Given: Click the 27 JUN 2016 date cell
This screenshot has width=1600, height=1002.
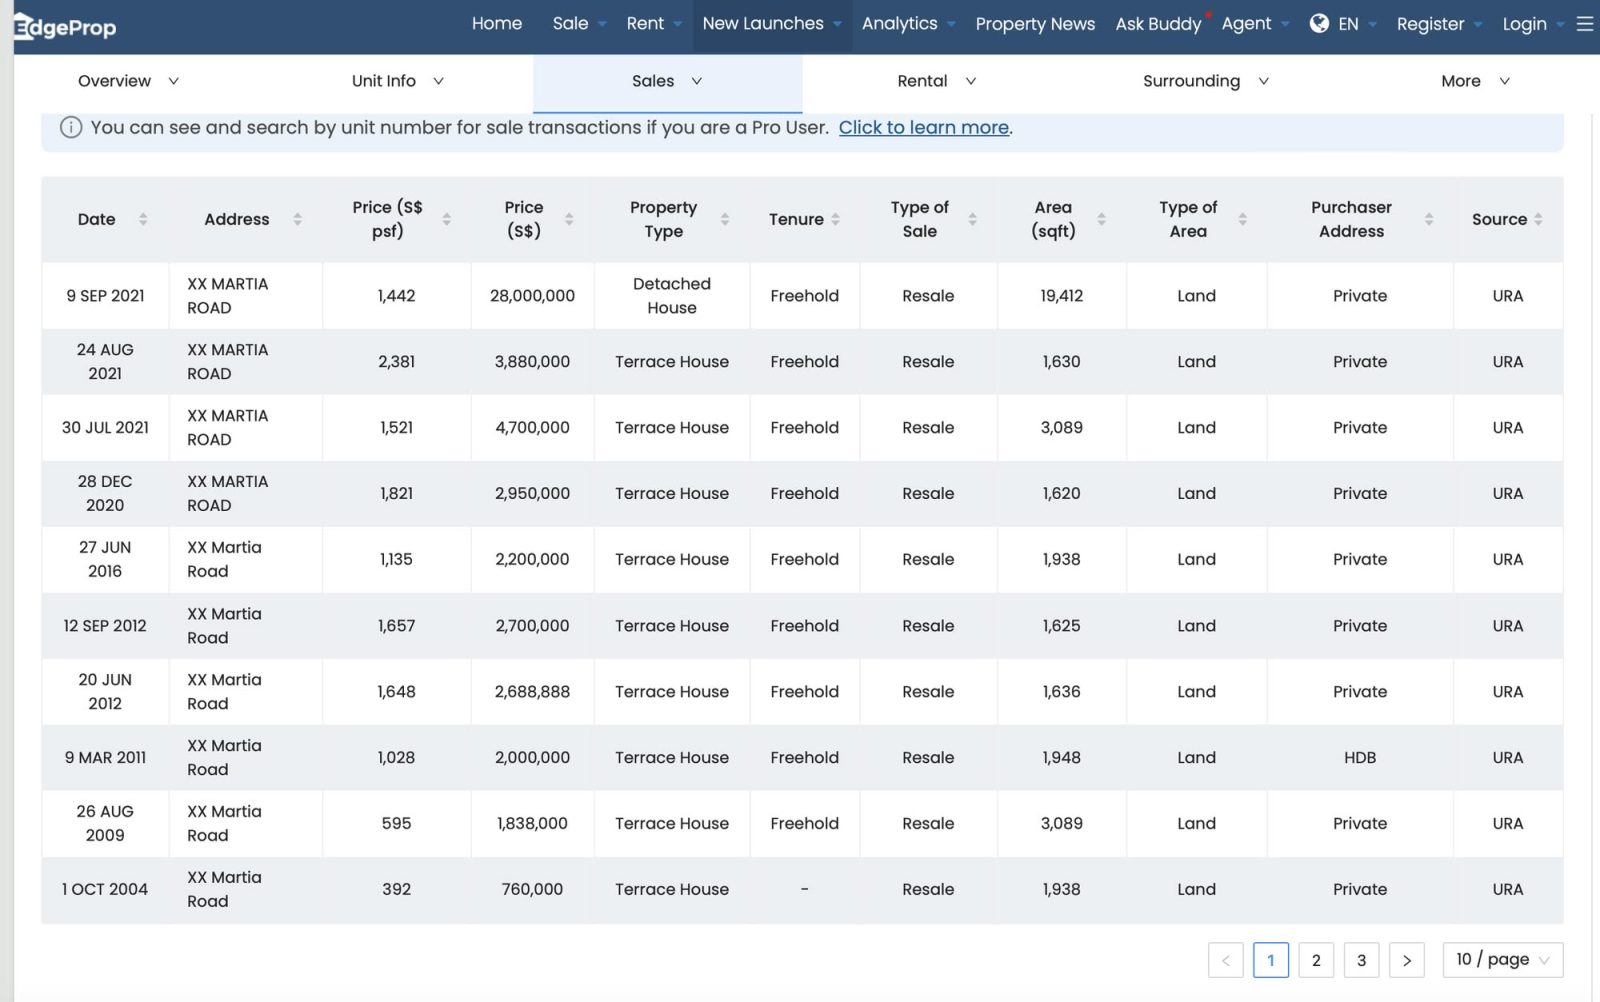Looking at the screenshot, I should pos(105,560).
